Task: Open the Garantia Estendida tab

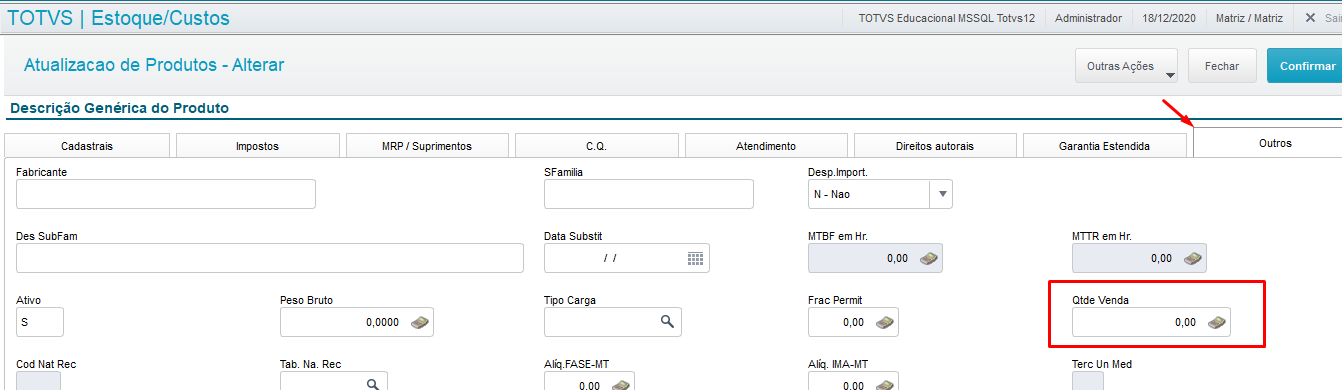Action: [x=1104, y=146]
